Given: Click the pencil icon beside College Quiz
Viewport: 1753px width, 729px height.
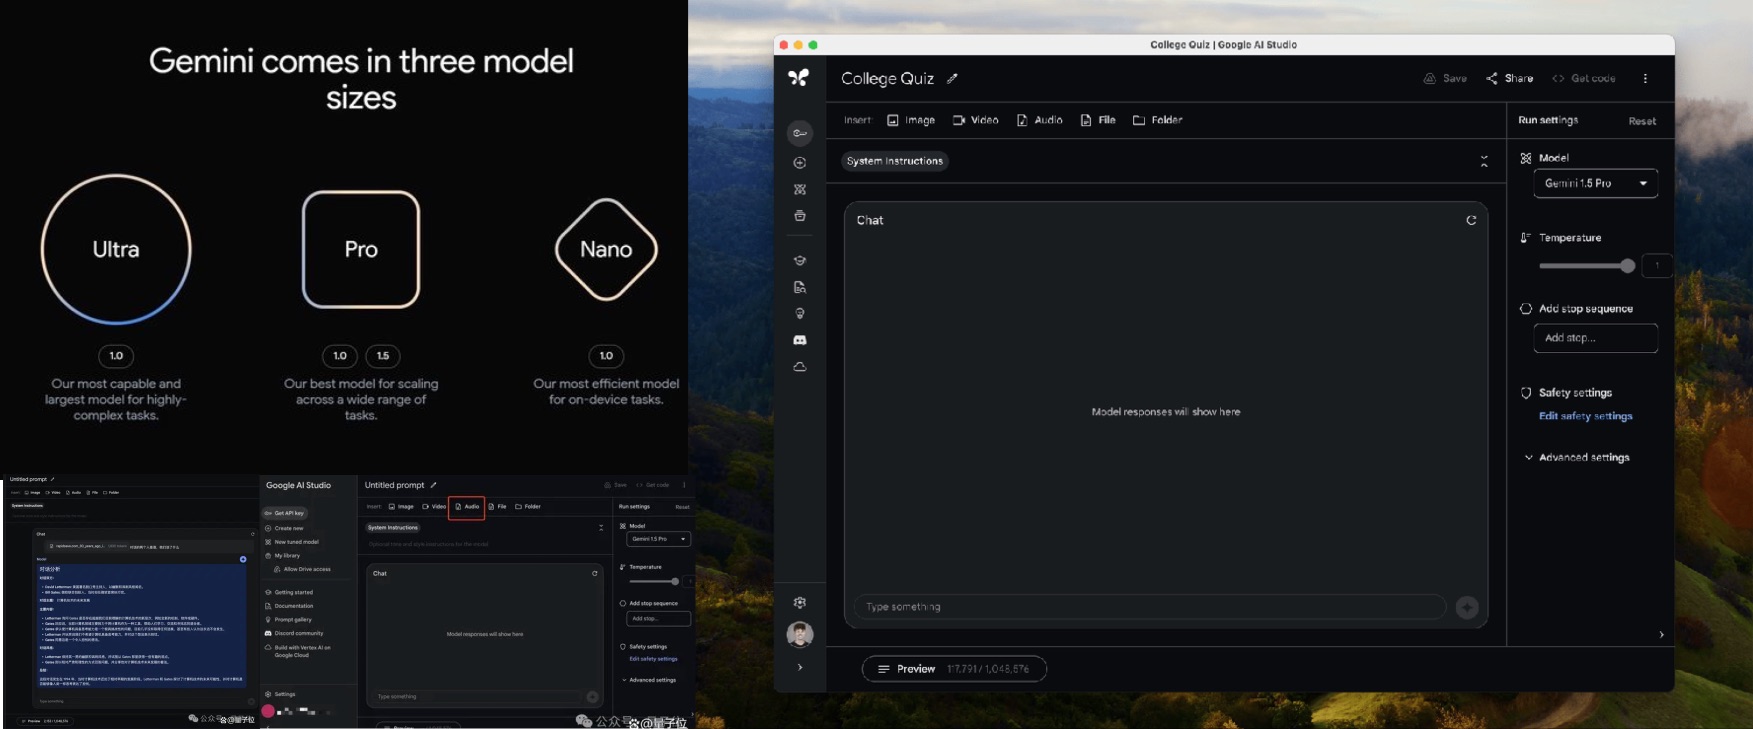Looking at the screenshot, I should click(x=952, y=78).
